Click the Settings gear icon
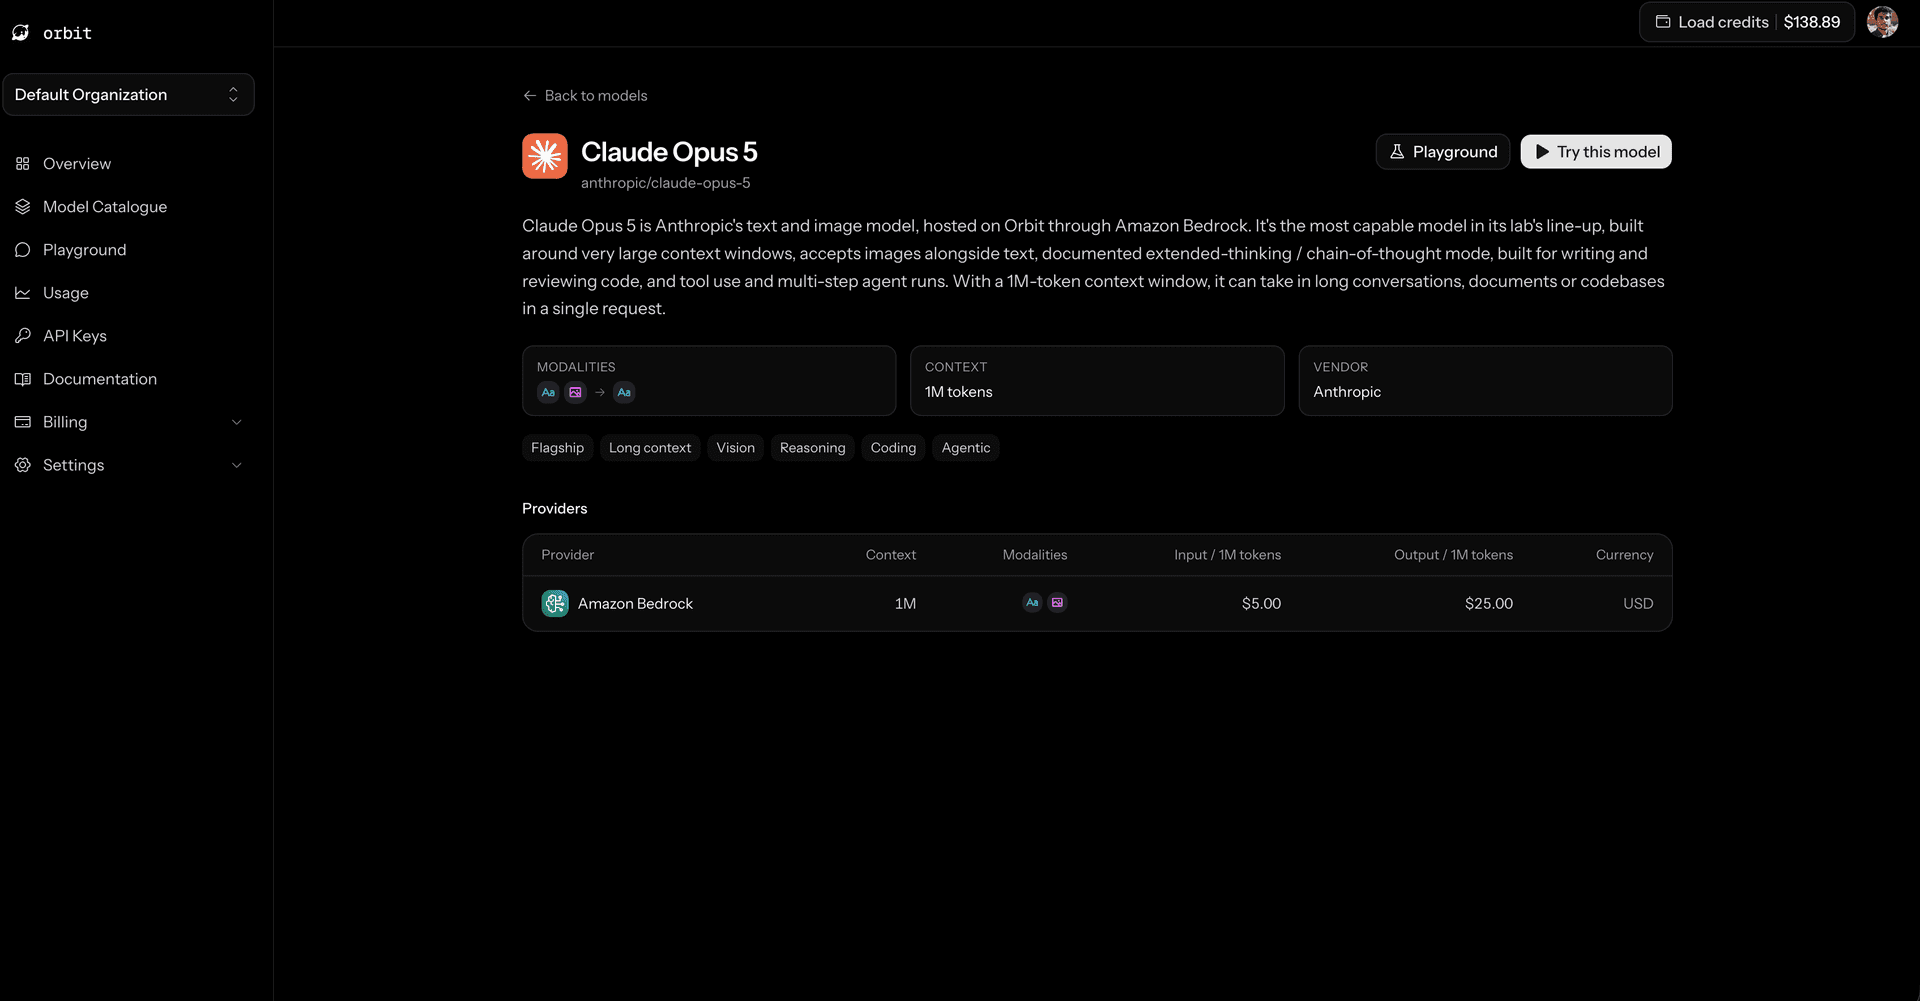 [x=23, y=465]
